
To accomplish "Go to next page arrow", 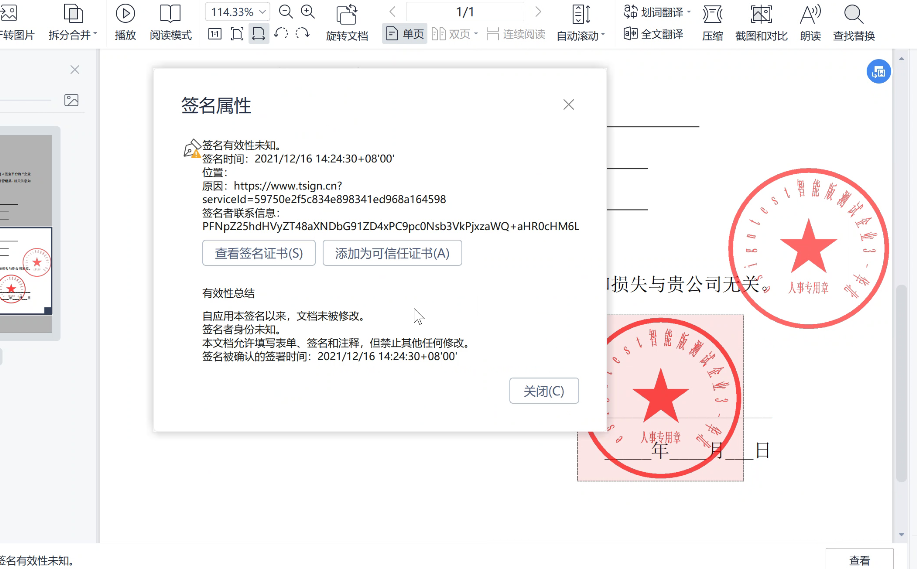I will pyautogui.click(x=538, y=12).
